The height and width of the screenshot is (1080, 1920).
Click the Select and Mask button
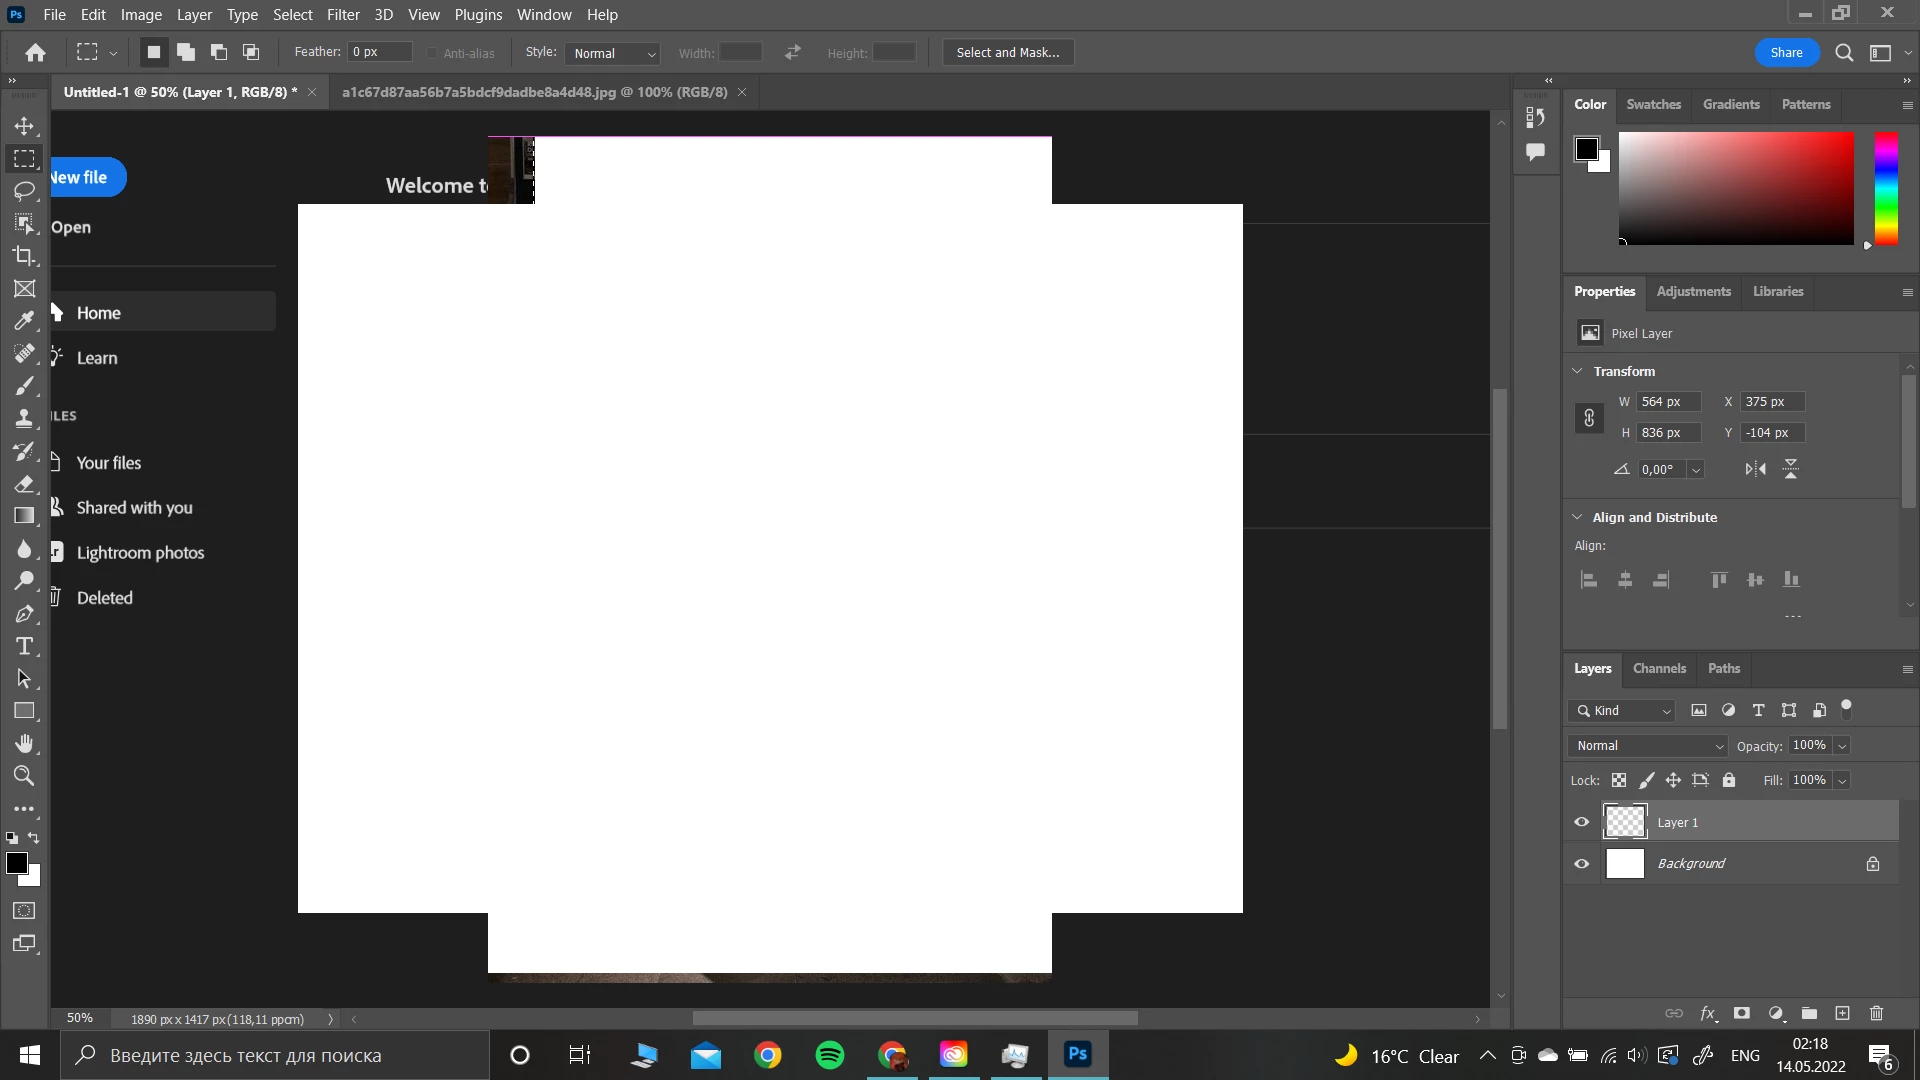(x=1007, y=53)
